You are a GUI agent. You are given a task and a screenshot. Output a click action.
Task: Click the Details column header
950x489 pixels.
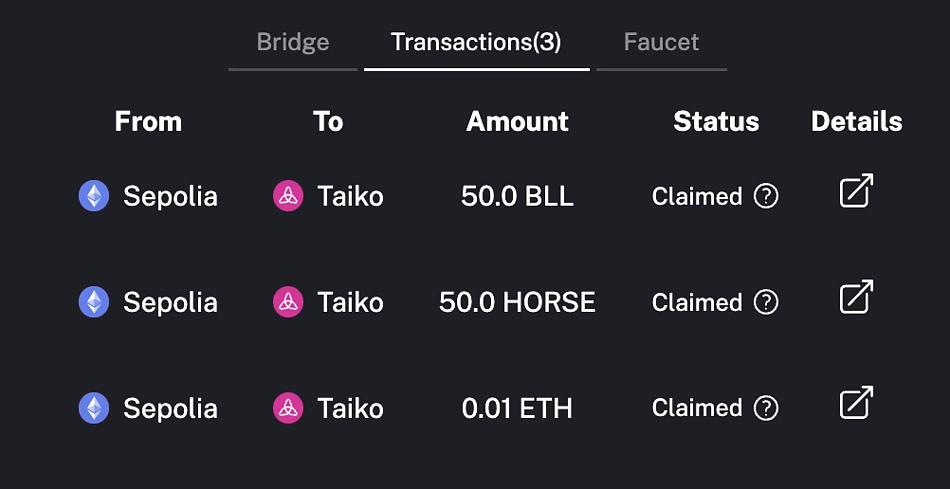click(856, 122)
